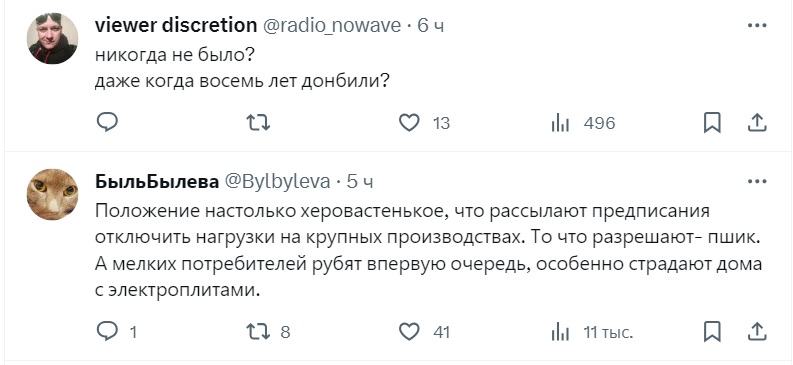
Task: Open the @Bylbyleva handle link
Action: click(277, 181)
